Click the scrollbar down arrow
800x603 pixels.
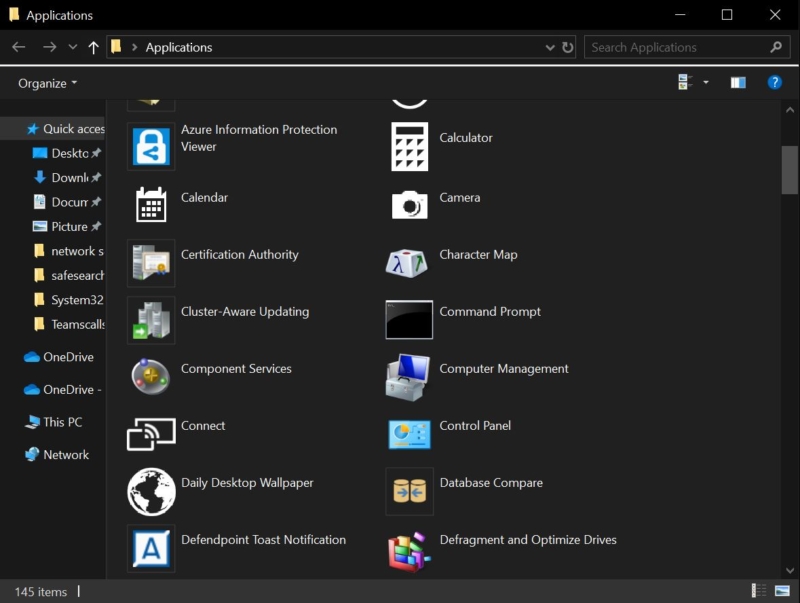[790, 570]
